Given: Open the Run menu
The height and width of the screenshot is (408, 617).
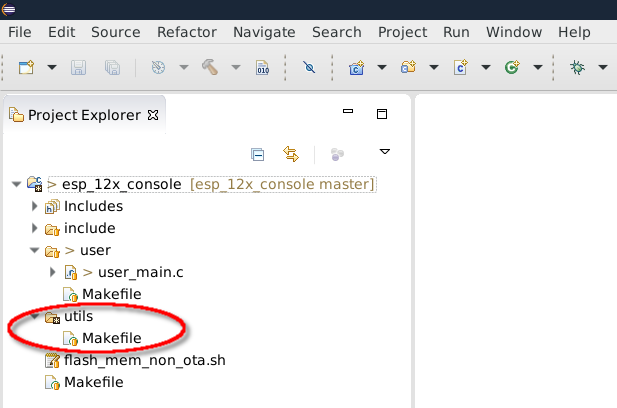Looking at the screenshot, I should click(456, 32).
